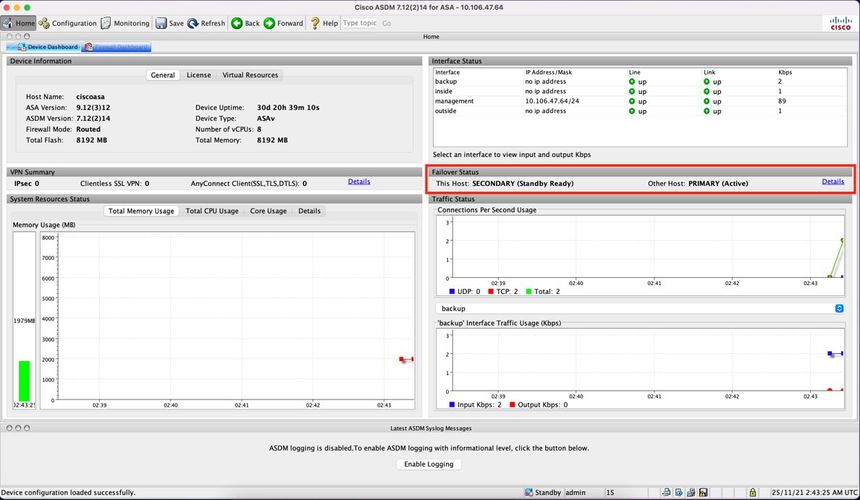Click the third status bar icon
The image size is (860, 500).
tap(691, 492)
